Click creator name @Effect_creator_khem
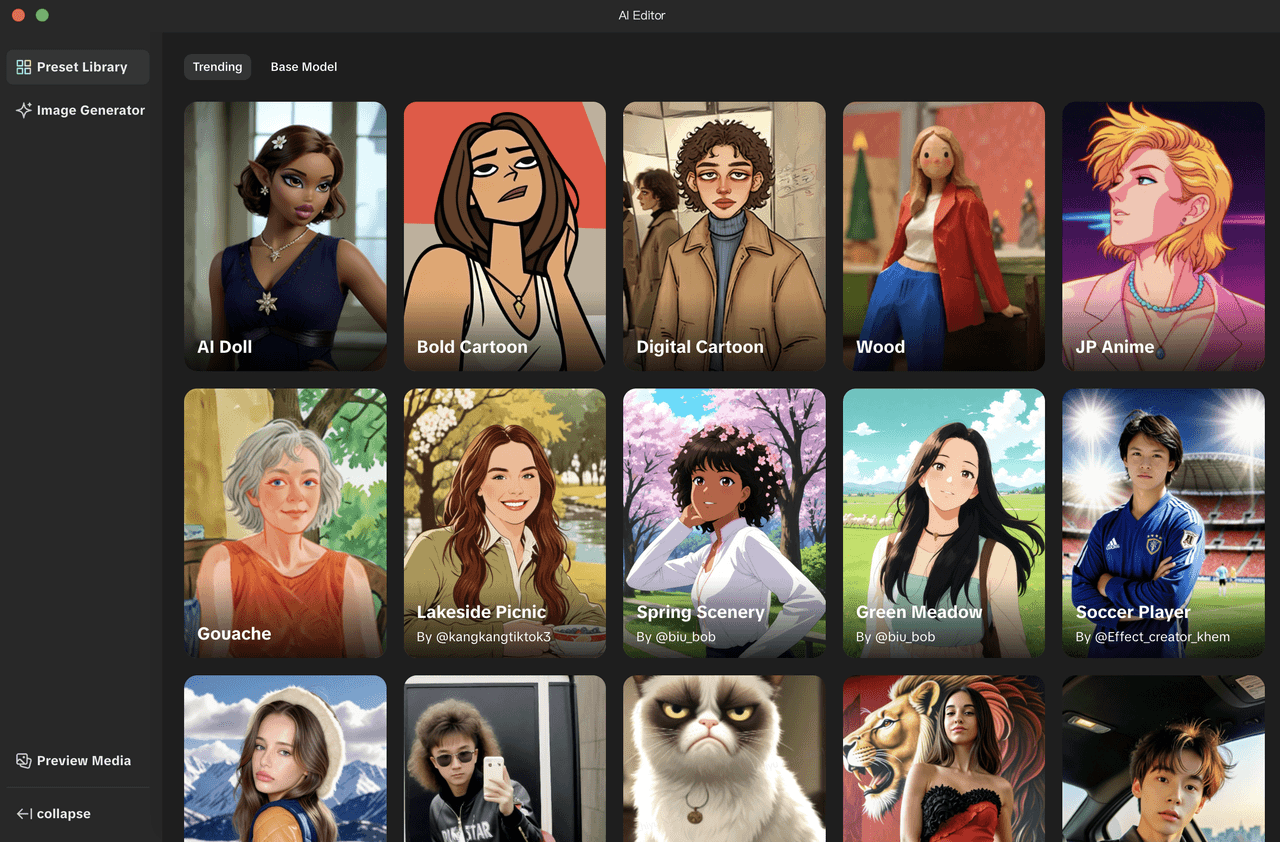 click(1162, 637)
